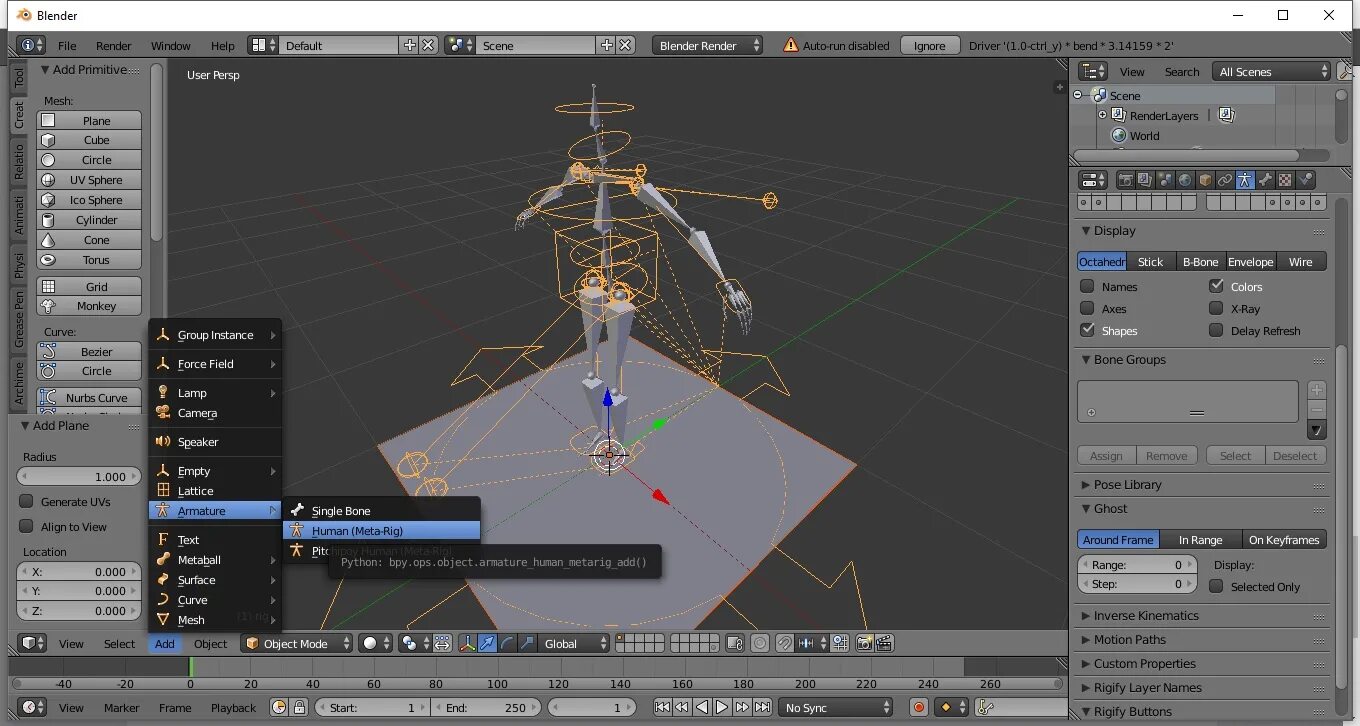The image size is (1360, 726).
Task: Choose Human (Meta-Rig) from the Armature submenu
Action: click(357, 531)
